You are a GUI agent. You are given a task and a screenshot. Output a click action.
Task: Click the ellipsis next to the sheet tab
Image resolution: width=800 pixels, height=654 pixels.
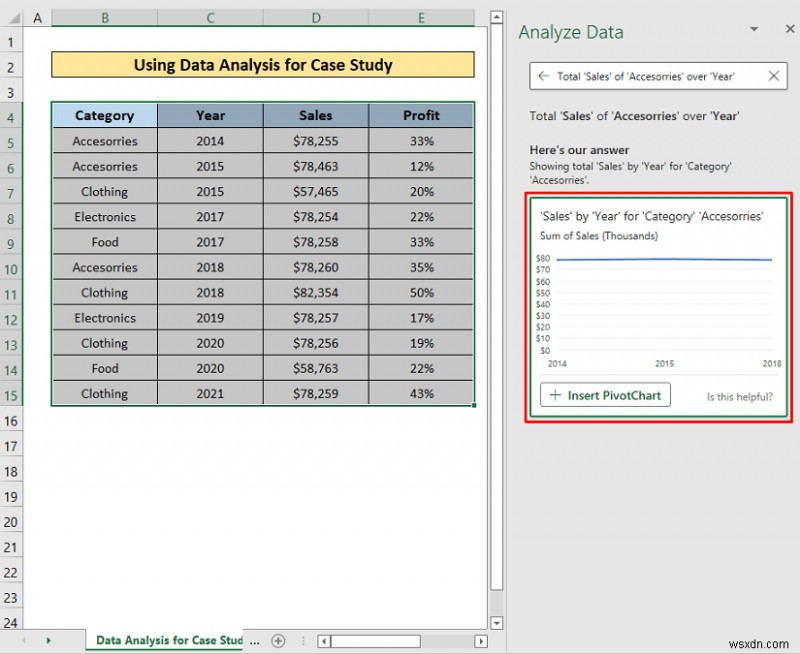tap(254, 641)
